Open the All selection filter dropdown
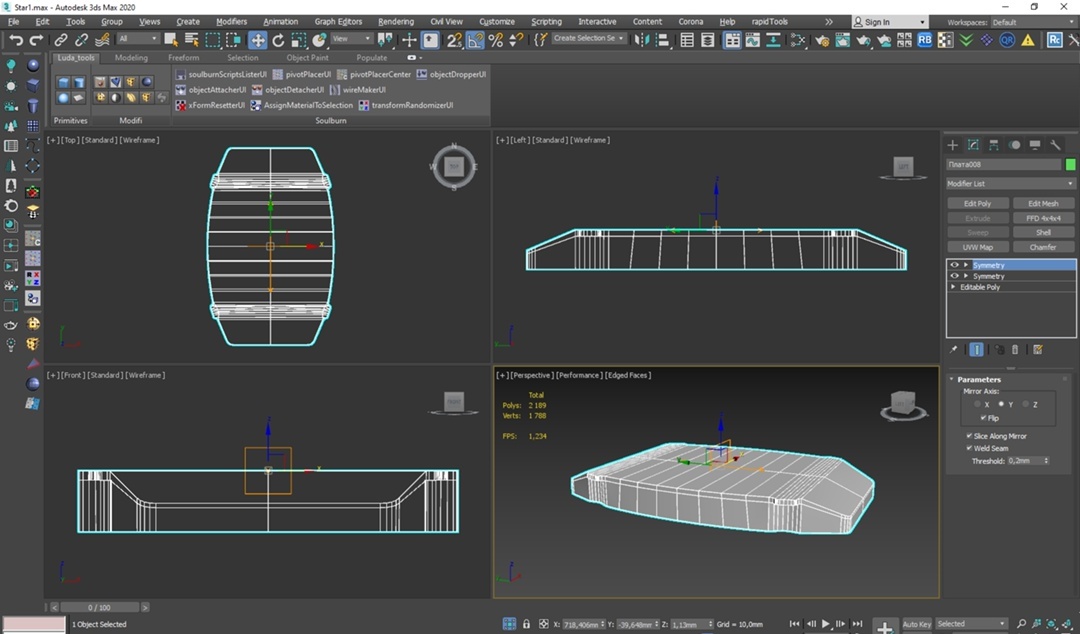The image size is (1080, 634). [138, 39]
